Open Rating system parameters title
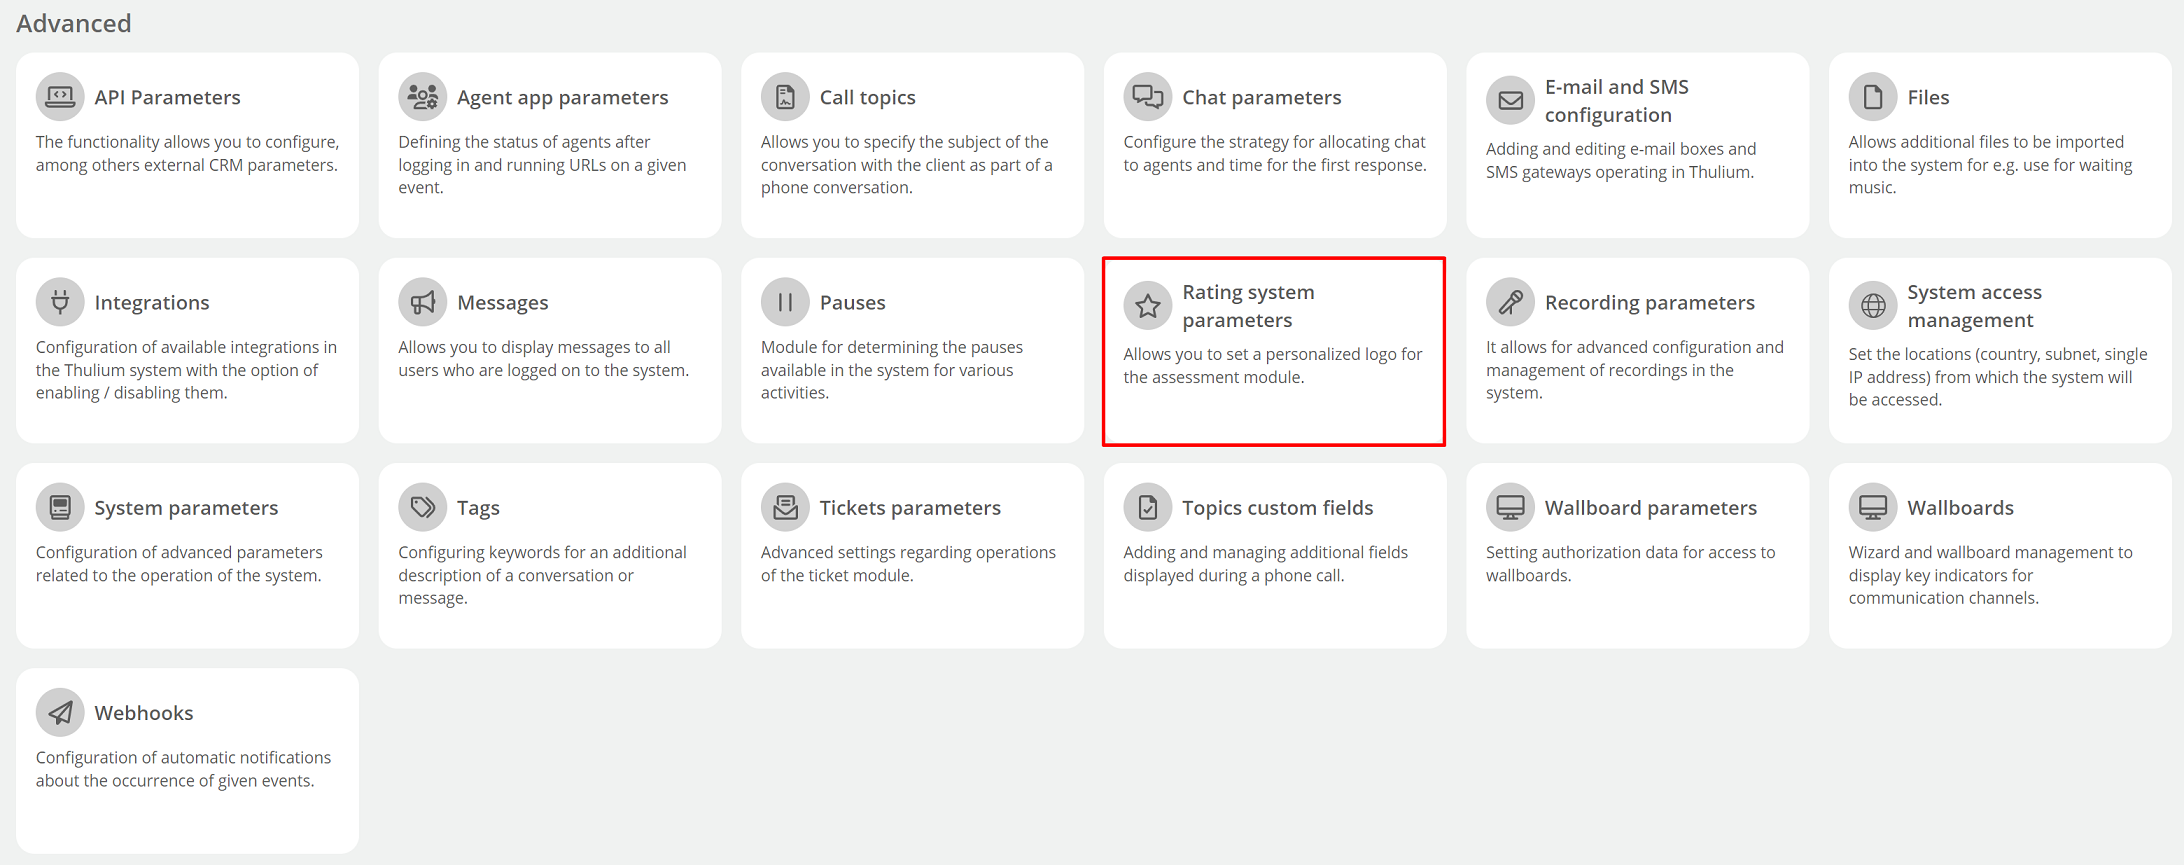Viewport: 2184px width, 865px height. coord(1248,306)
